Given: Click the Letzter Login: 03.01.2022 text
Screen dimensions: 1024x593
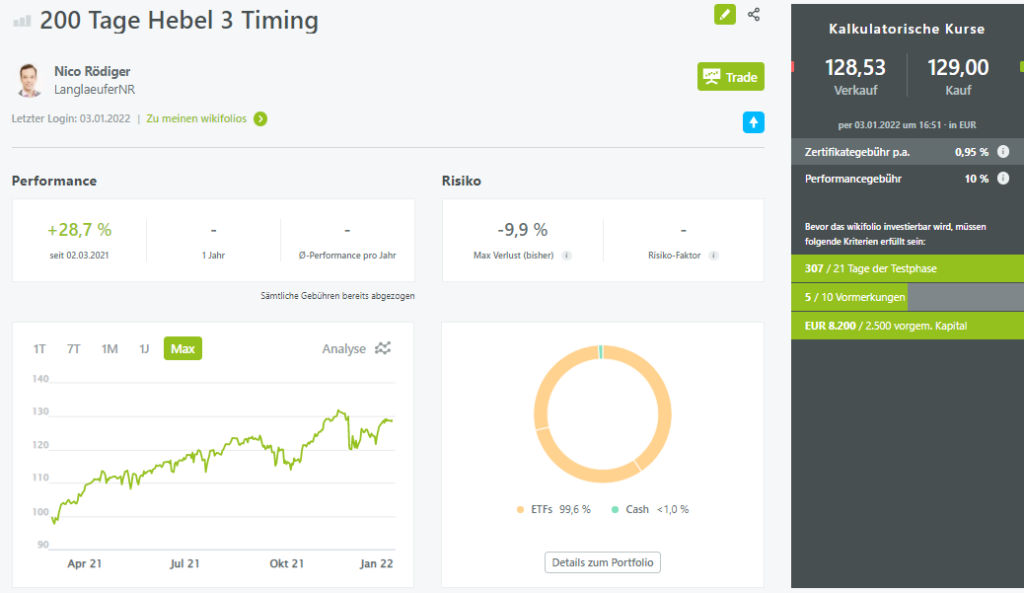Looking at the screenshot, I should point(71,119).
